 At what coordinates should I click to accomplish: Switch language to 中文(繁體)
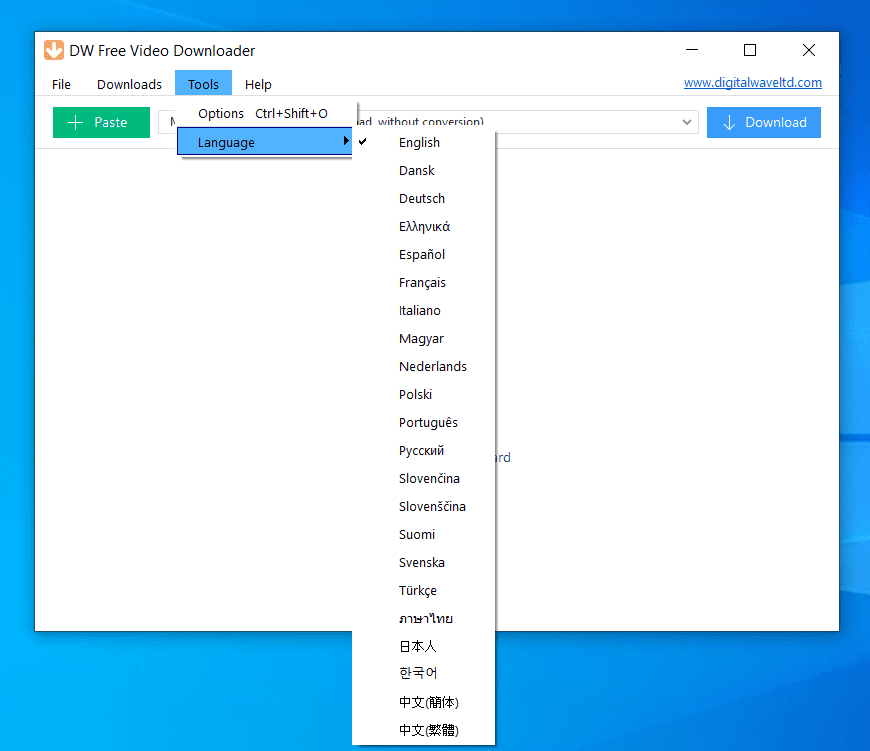tap(423, 730)
